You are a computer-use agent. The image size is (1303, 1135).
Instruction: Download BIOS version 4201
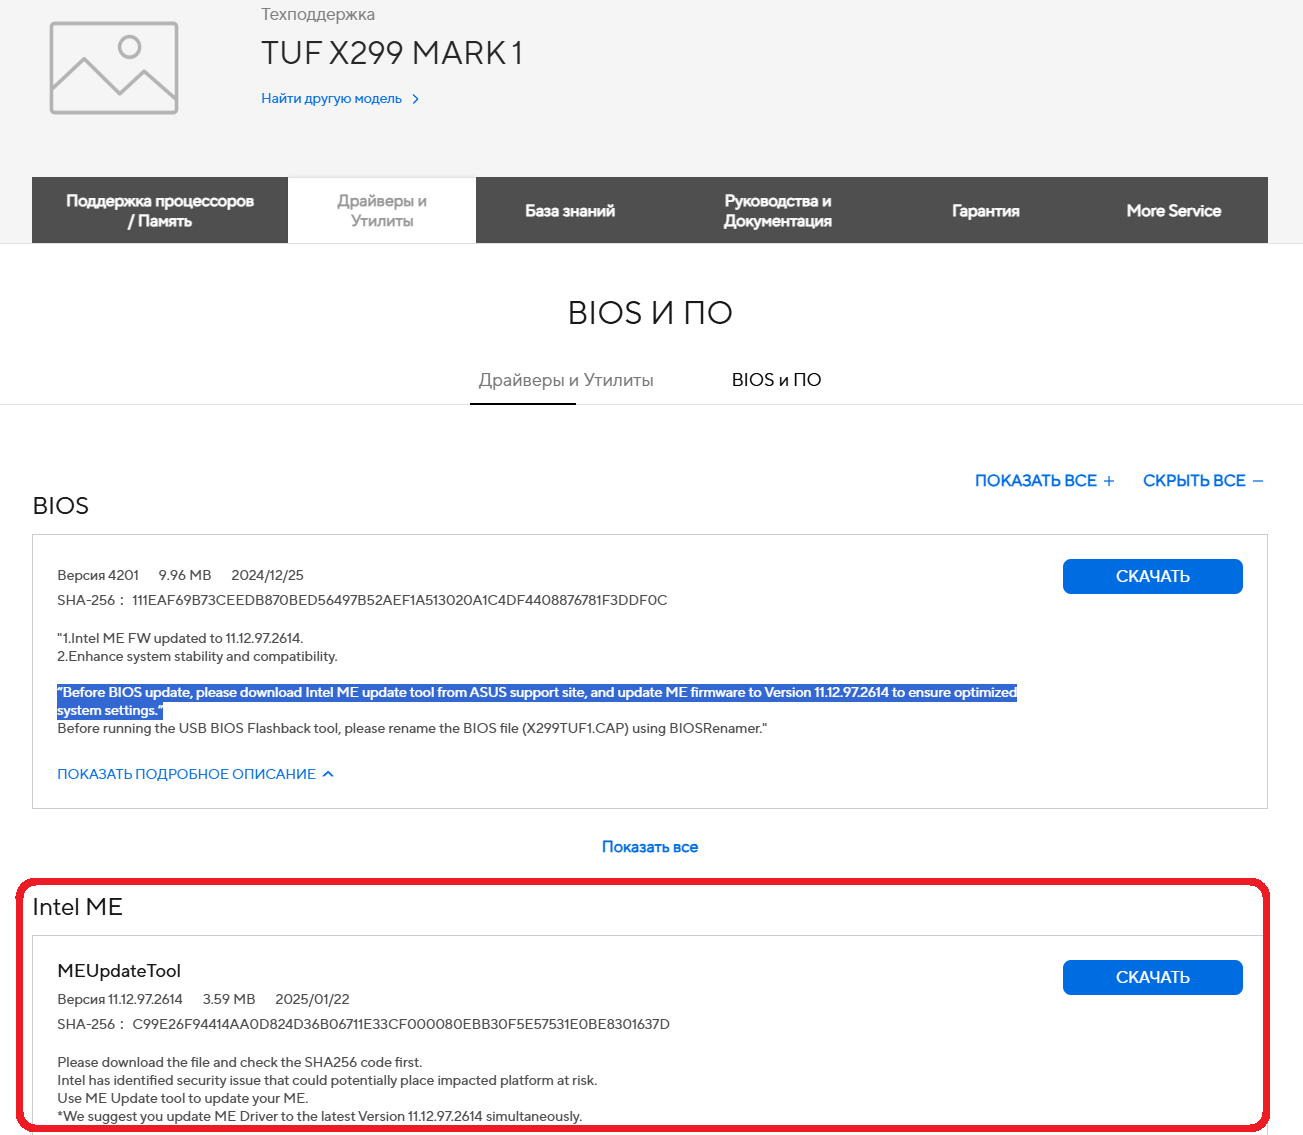[1152, 576]
